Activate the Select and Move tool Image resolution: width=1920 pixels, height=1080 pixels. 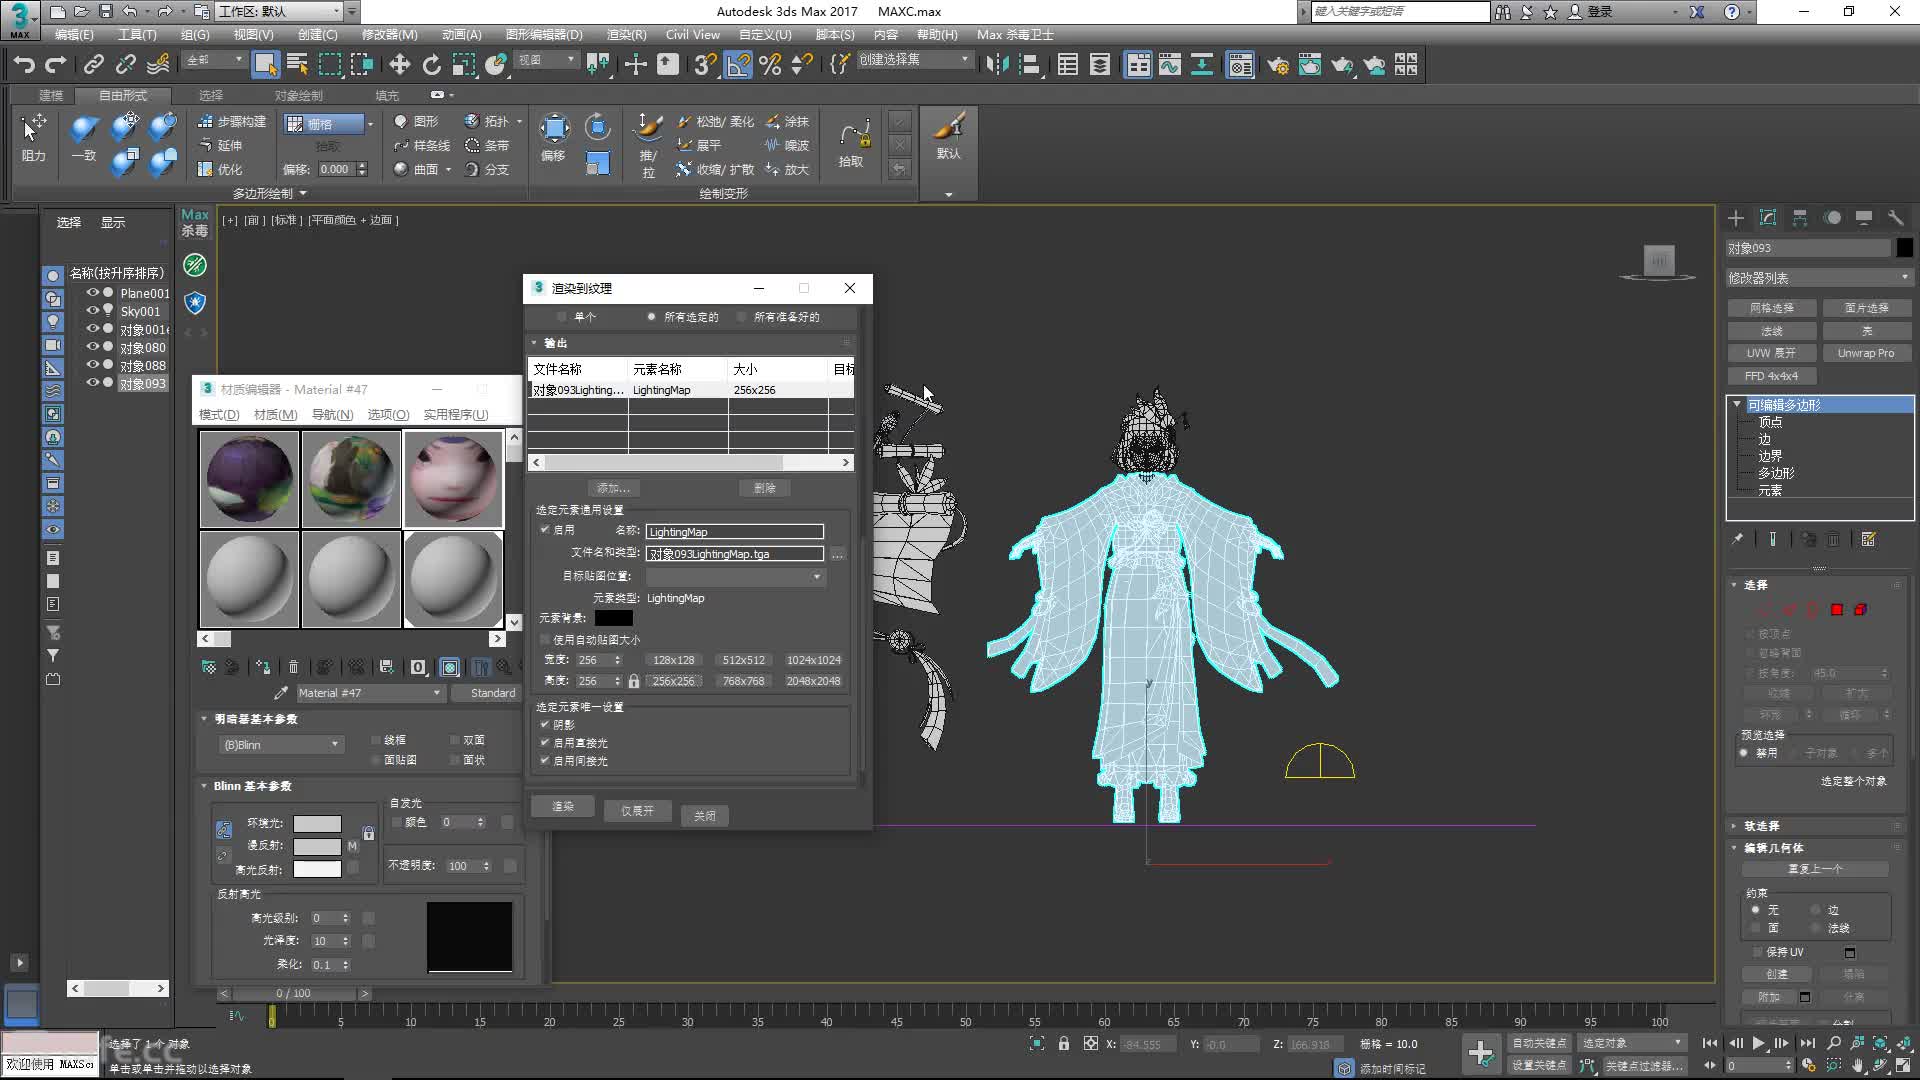399,65
